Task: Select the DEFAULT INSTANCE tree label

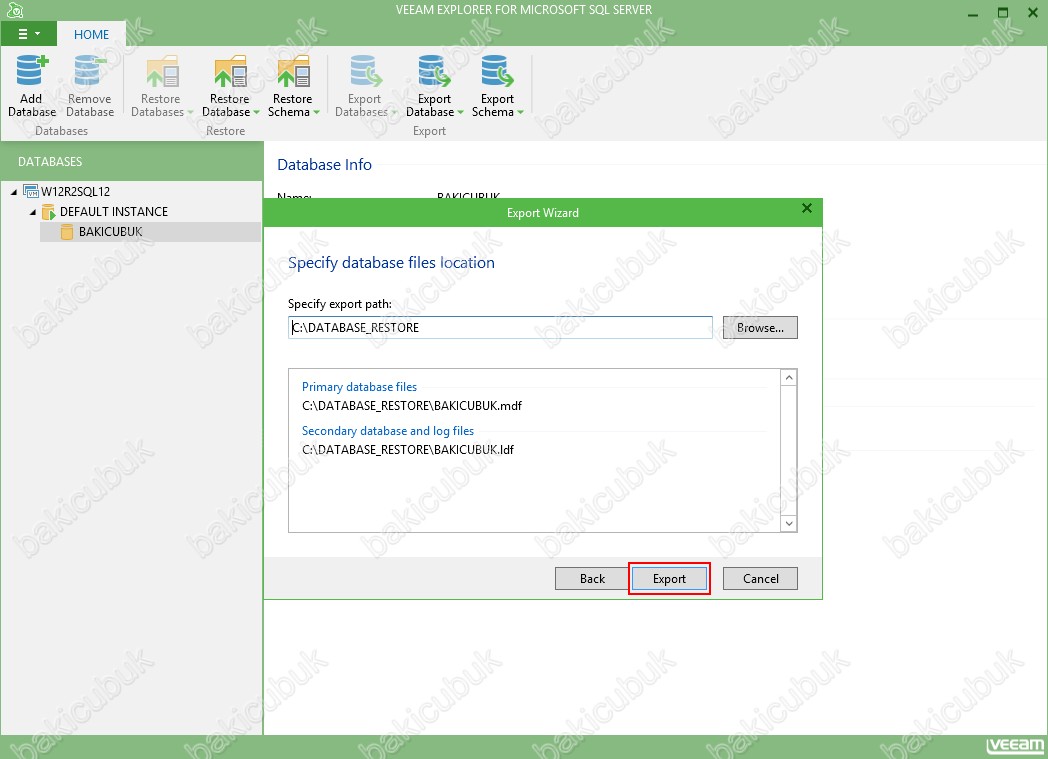Action: point(114,212)
